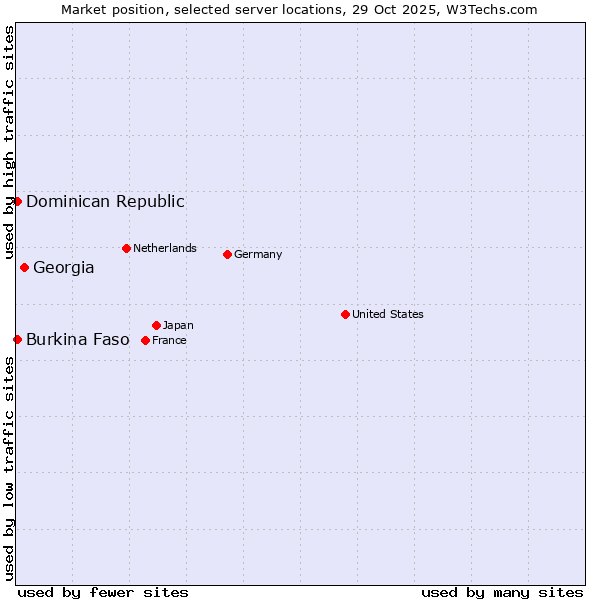Click the Burkina Faso label text

point(78,339)
